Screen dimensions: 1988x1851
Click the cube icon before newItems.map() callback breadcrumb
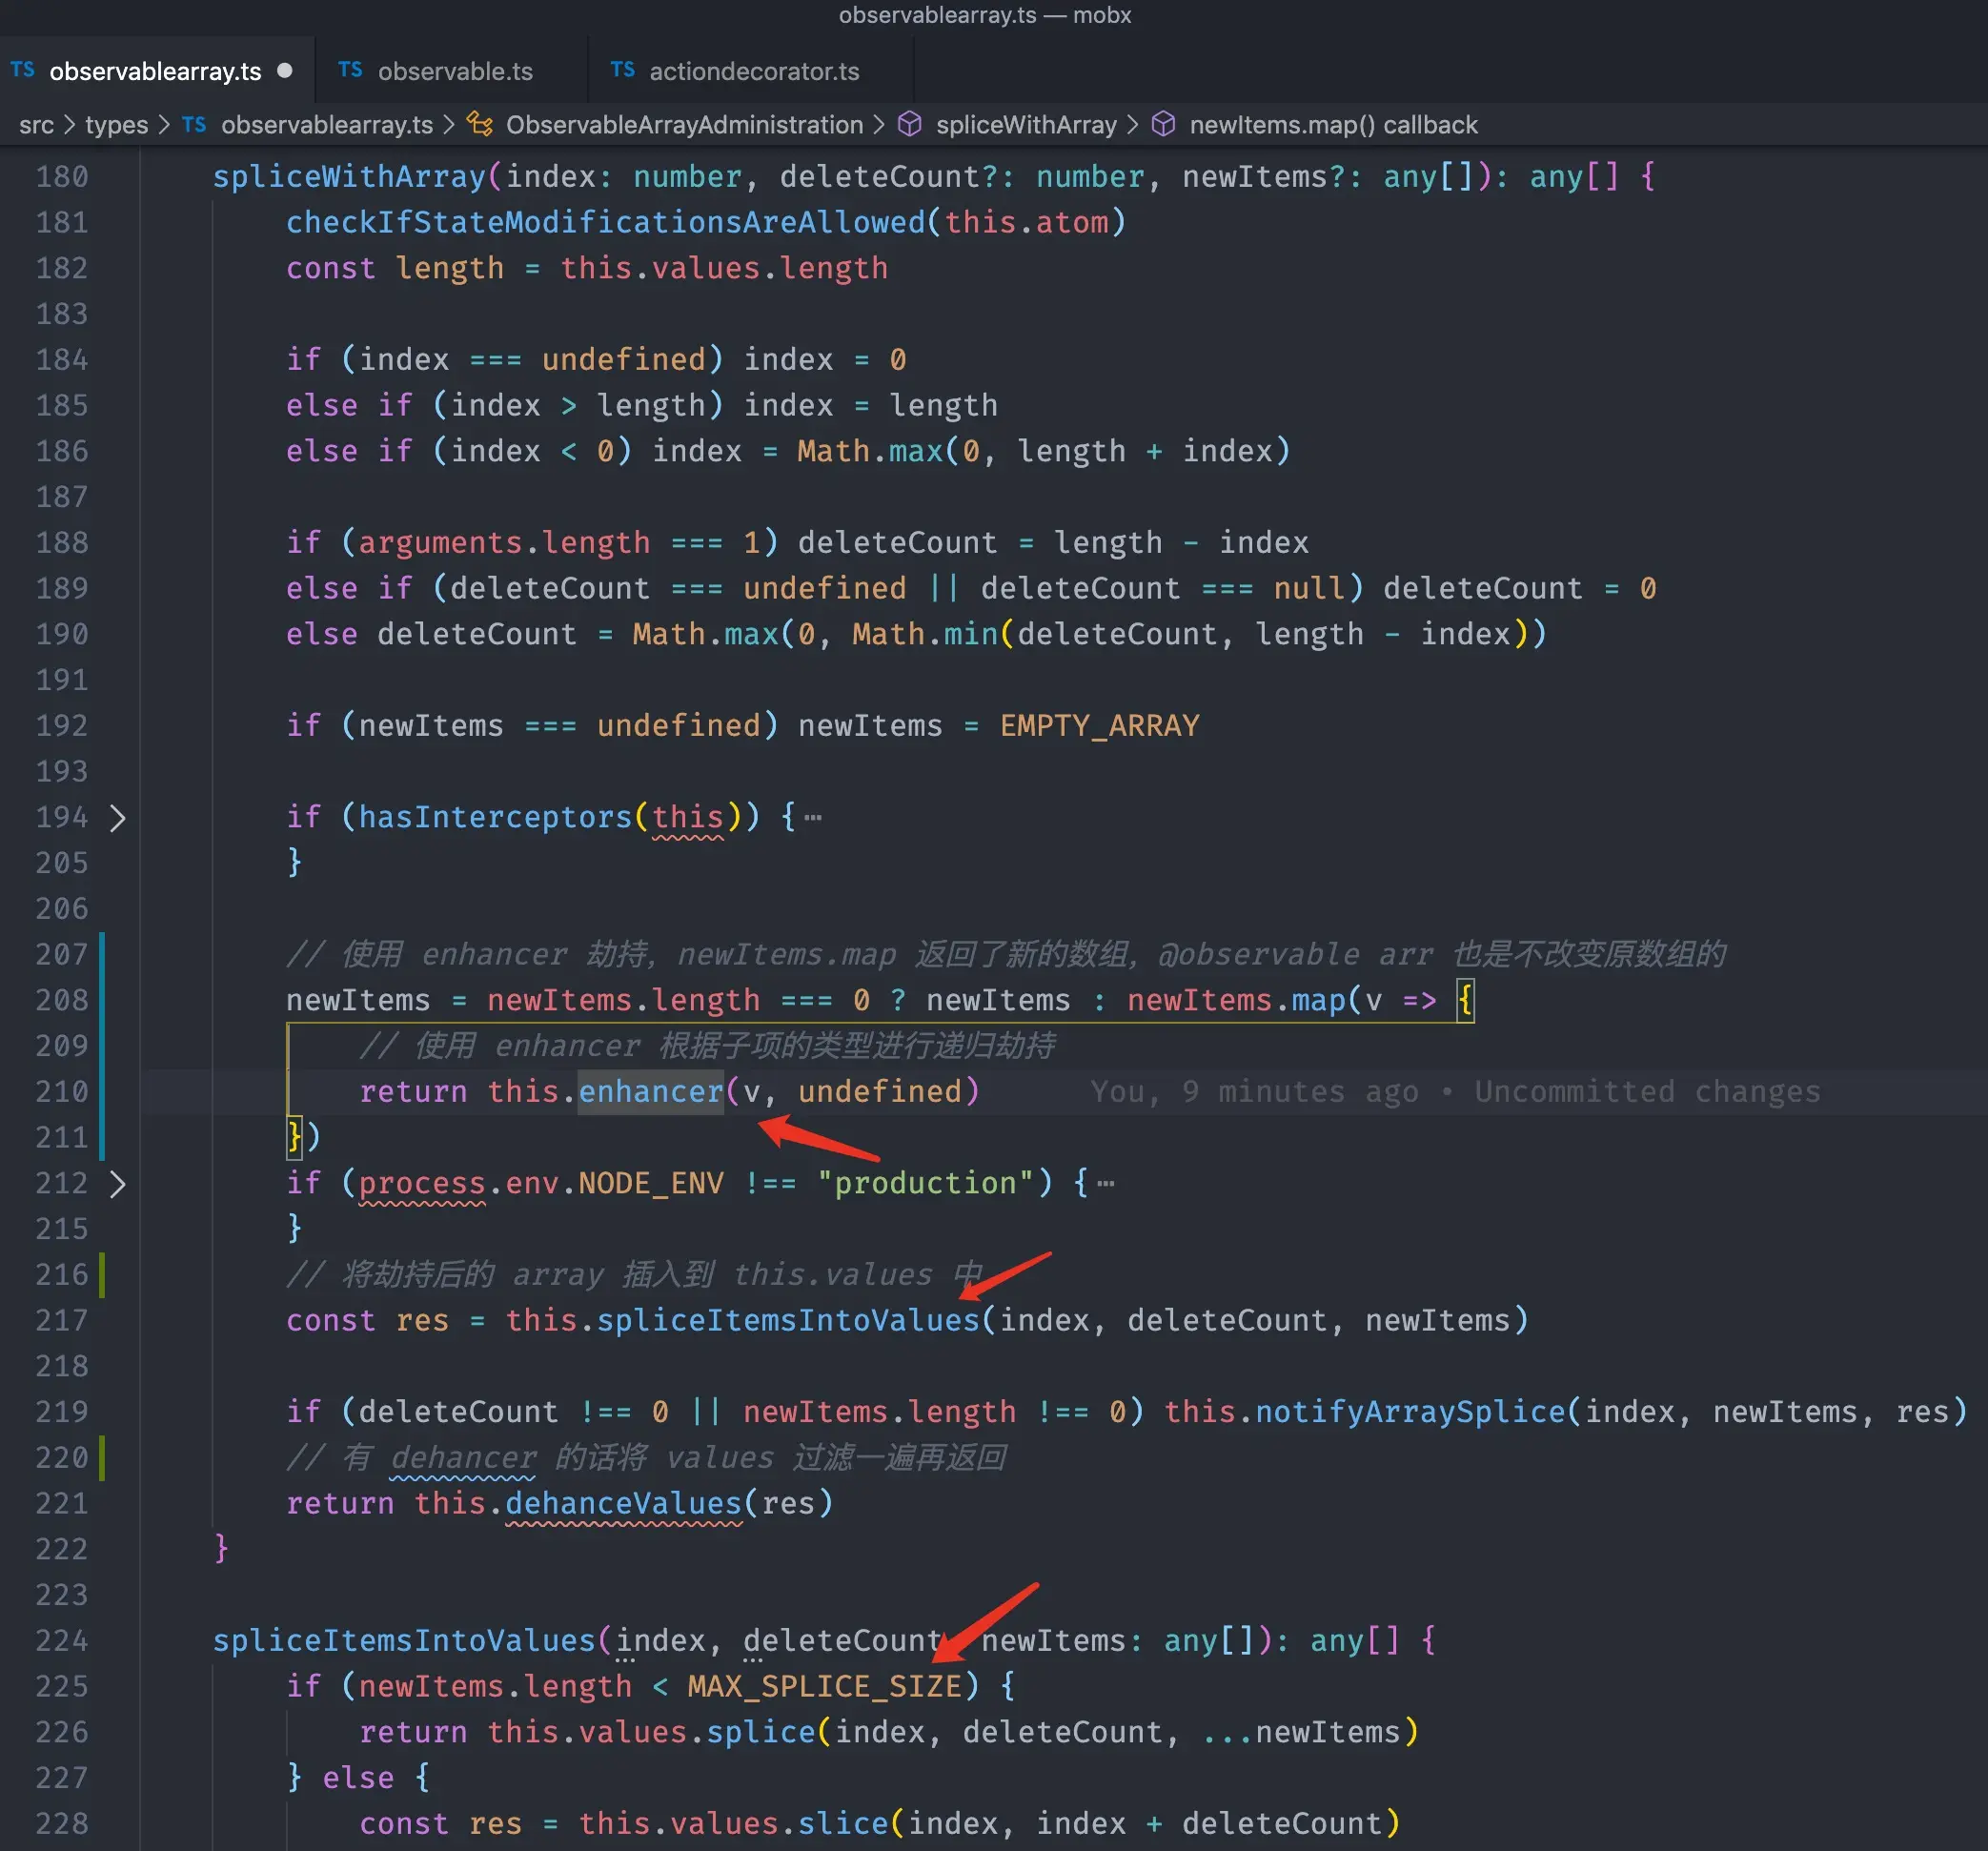click(1164, 124)
